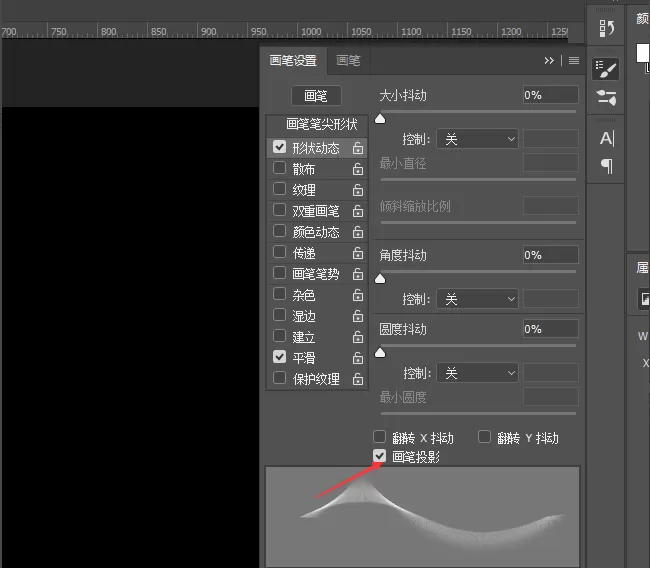Uncheck the 形状动态 checkbox
The height and width of the screenshot is (568, 650).
coord(279,147)
